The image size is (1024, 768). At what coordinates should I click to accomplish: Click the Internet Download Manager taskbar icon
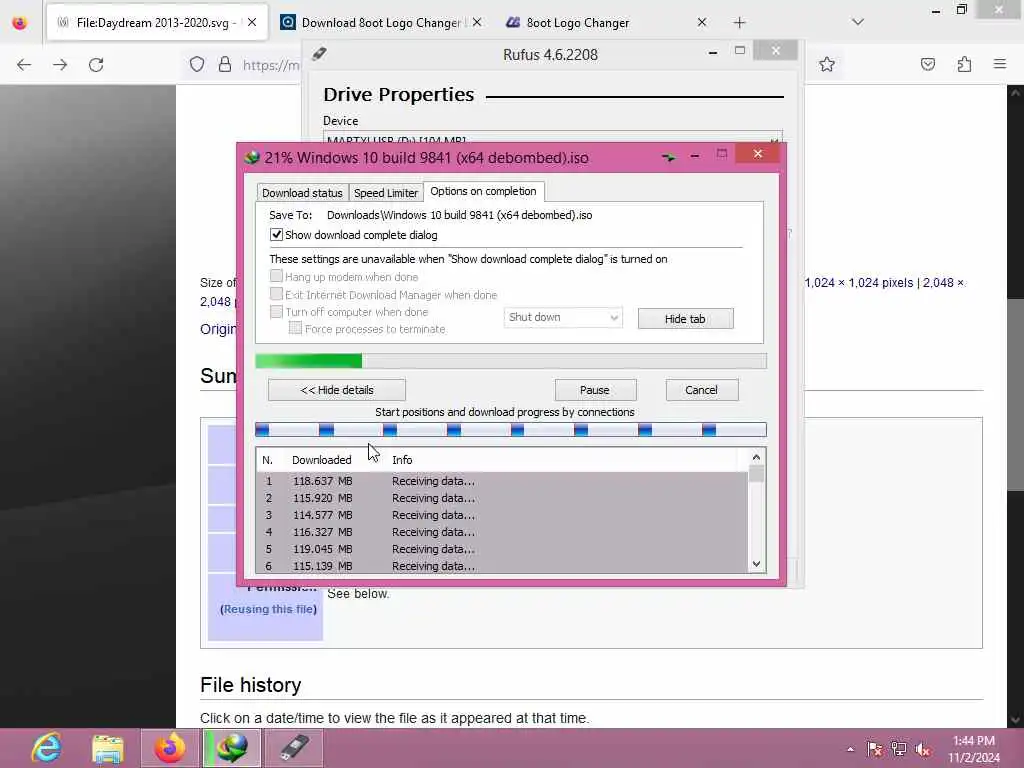pyautogui.click(x=232, y=748)
